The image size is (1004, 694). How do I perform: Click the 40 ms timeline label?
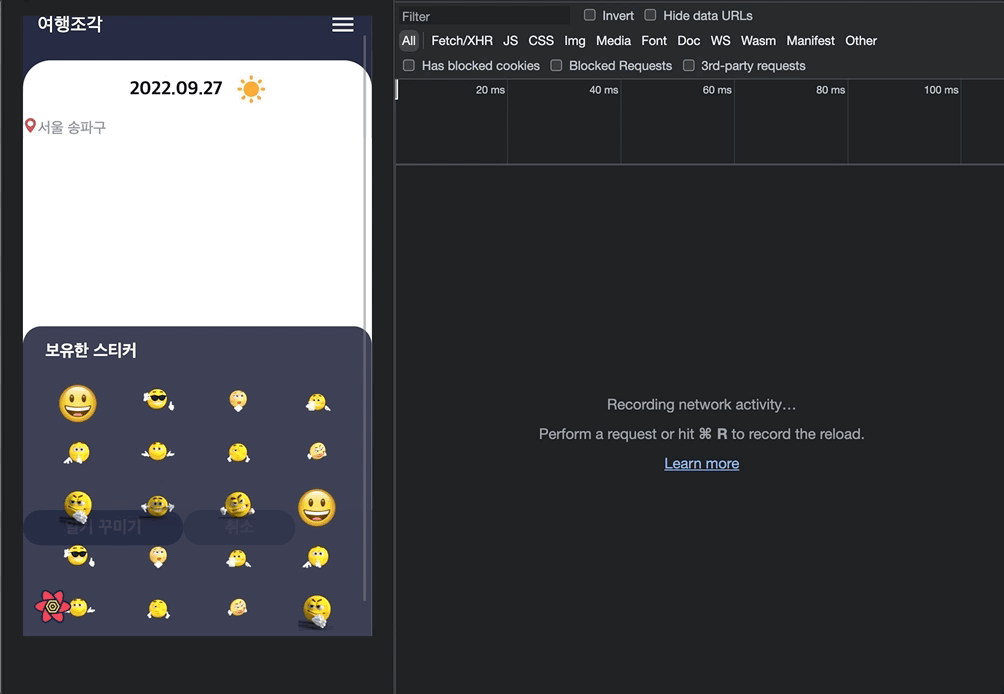click(603, 90)
